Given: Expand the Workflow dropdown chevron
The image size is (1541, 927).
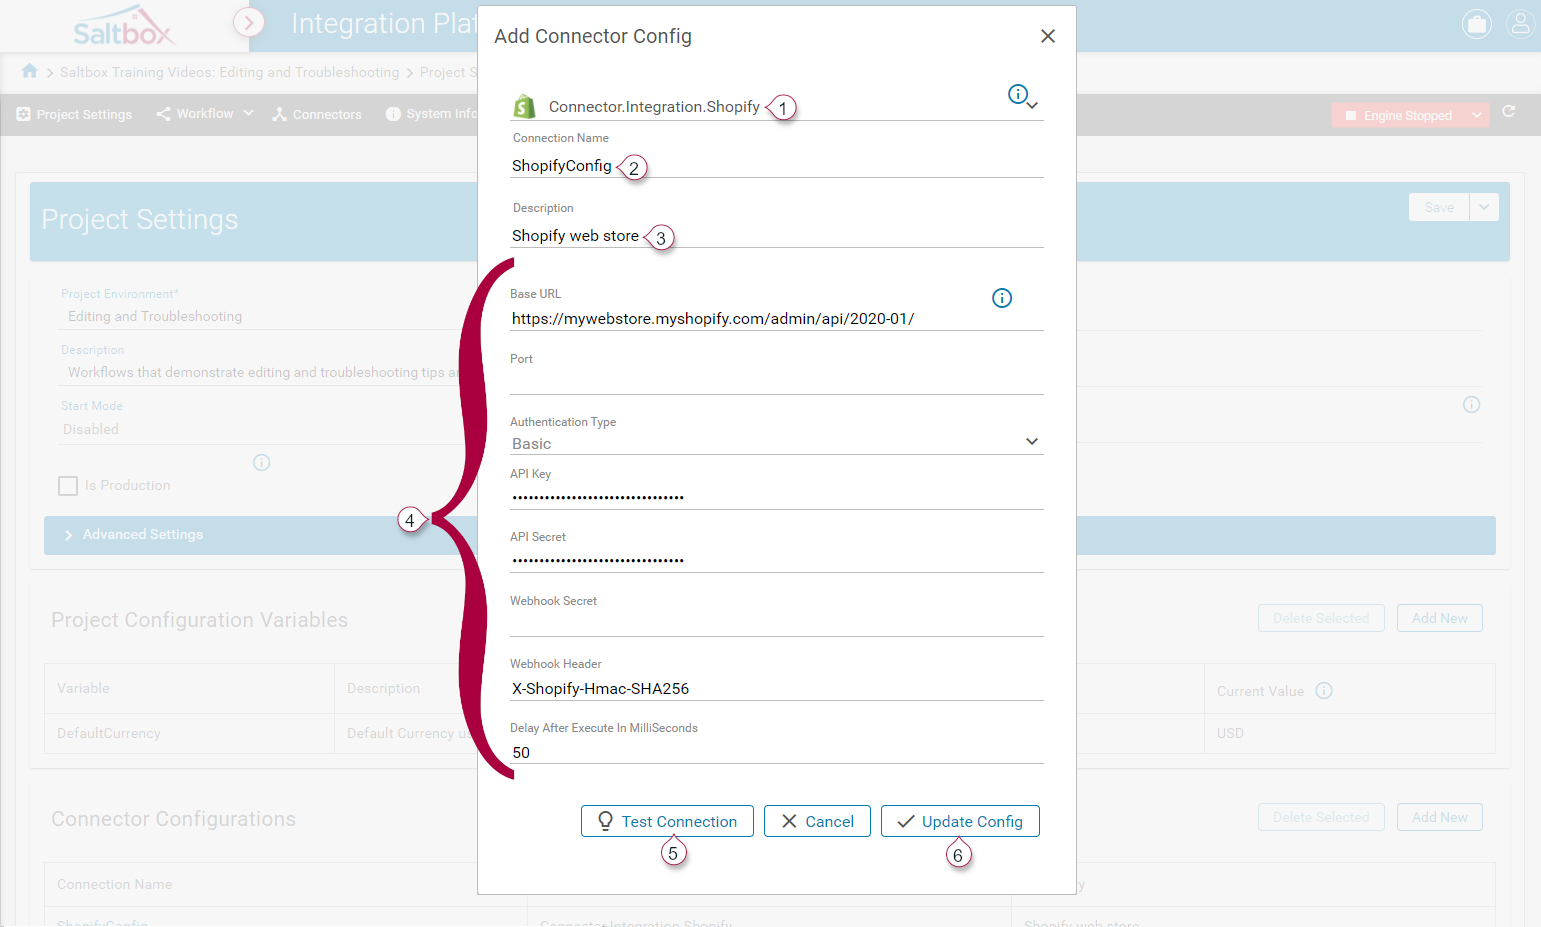Looking at the screenshot, I should pyautogui.click(x=248, y=113).
